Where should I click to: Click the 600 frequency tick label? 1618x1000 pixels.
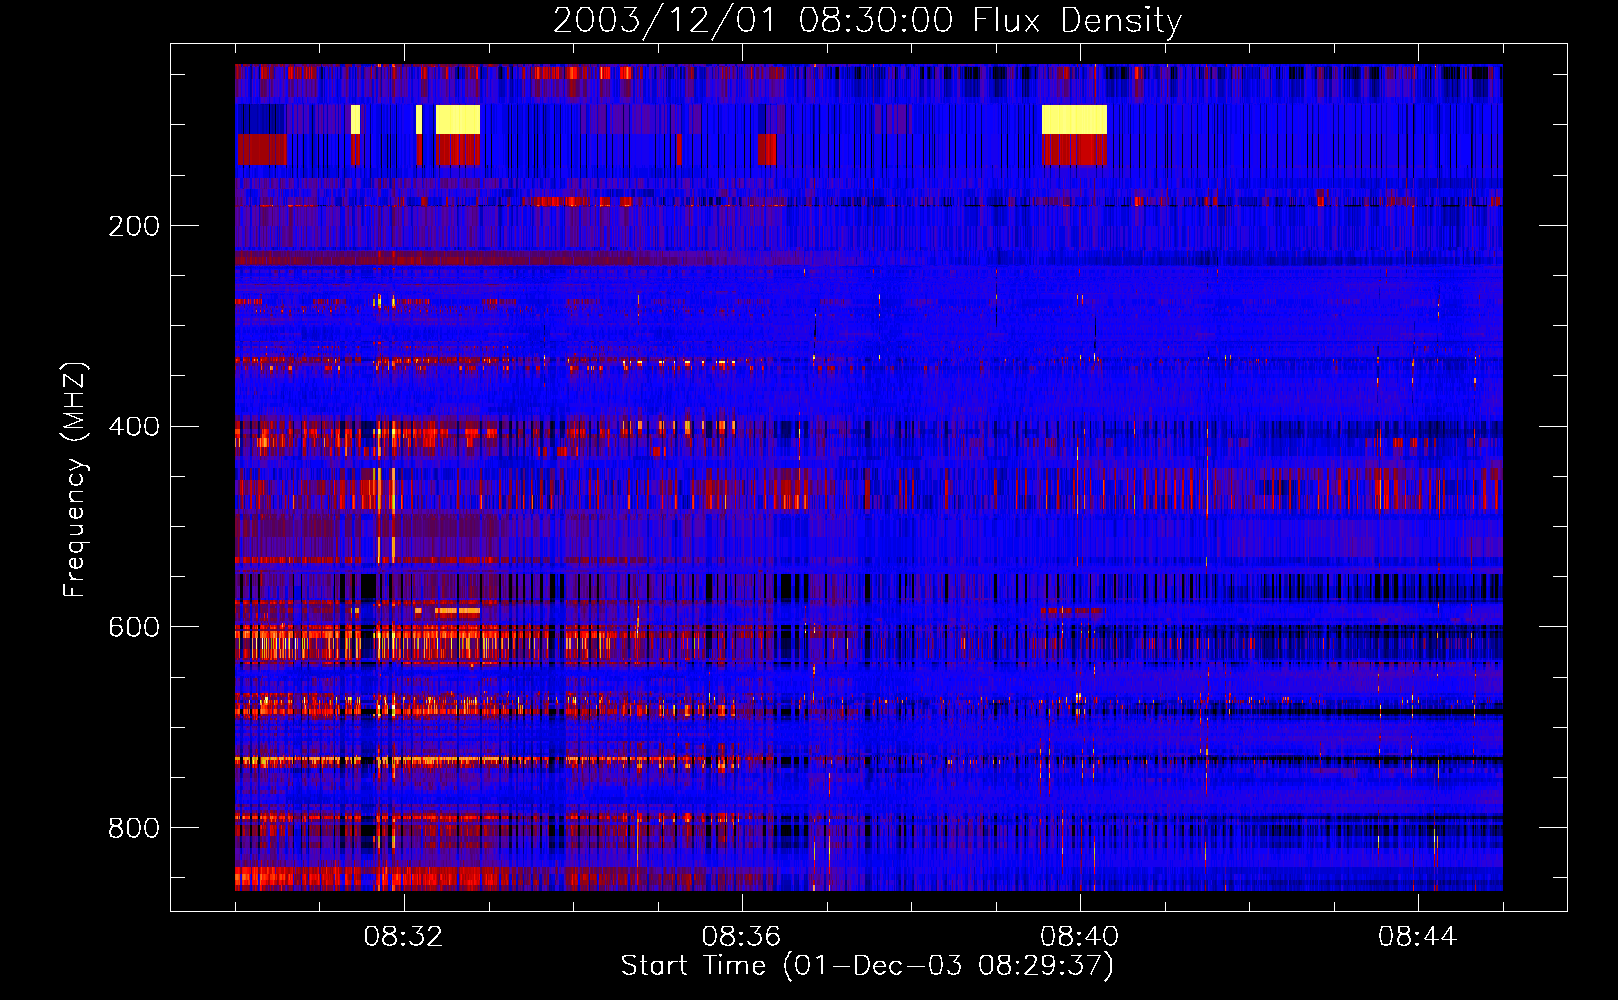(134, 627)
